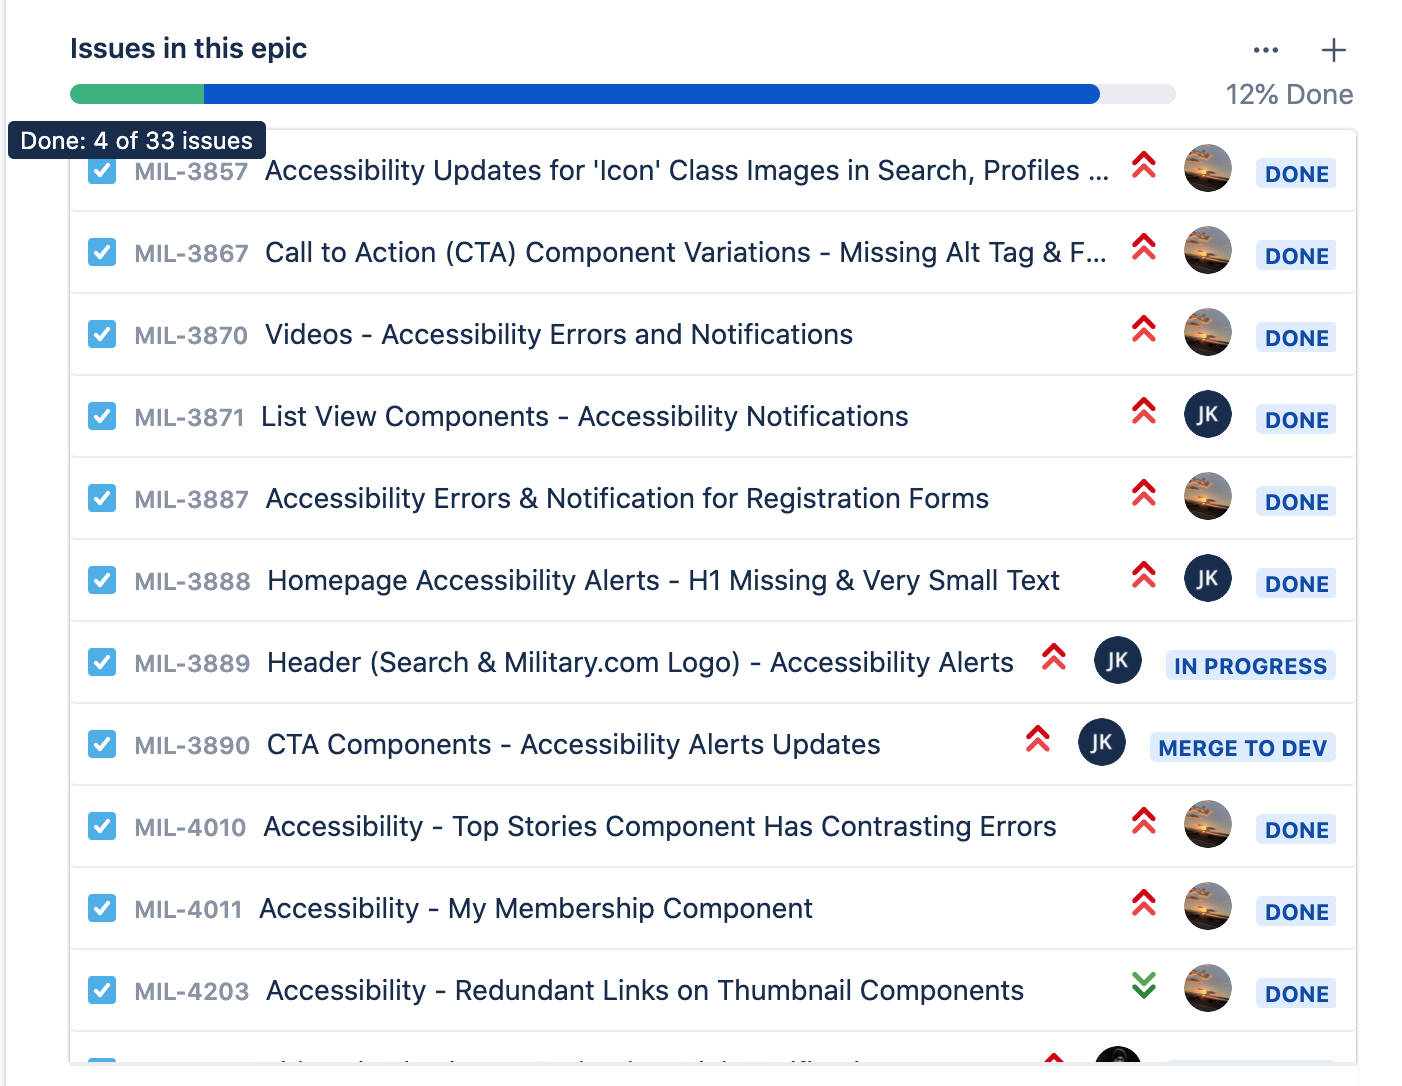The width and height of the screenshot is (1402, 1086).
Task: Open the three-dot more actions menu
Action: tap(1266, 50)
